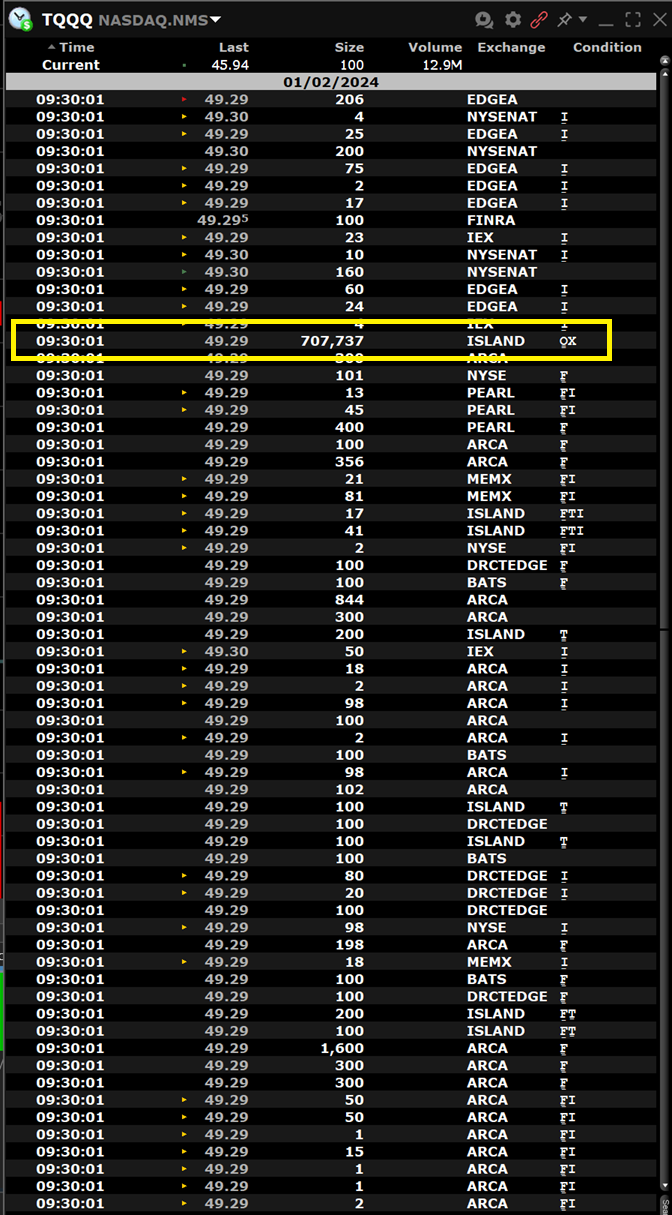This screenshot has height=1215, width=672.
Task: Select the size 844 ARCA trade
Action: [x=331, y=600]
